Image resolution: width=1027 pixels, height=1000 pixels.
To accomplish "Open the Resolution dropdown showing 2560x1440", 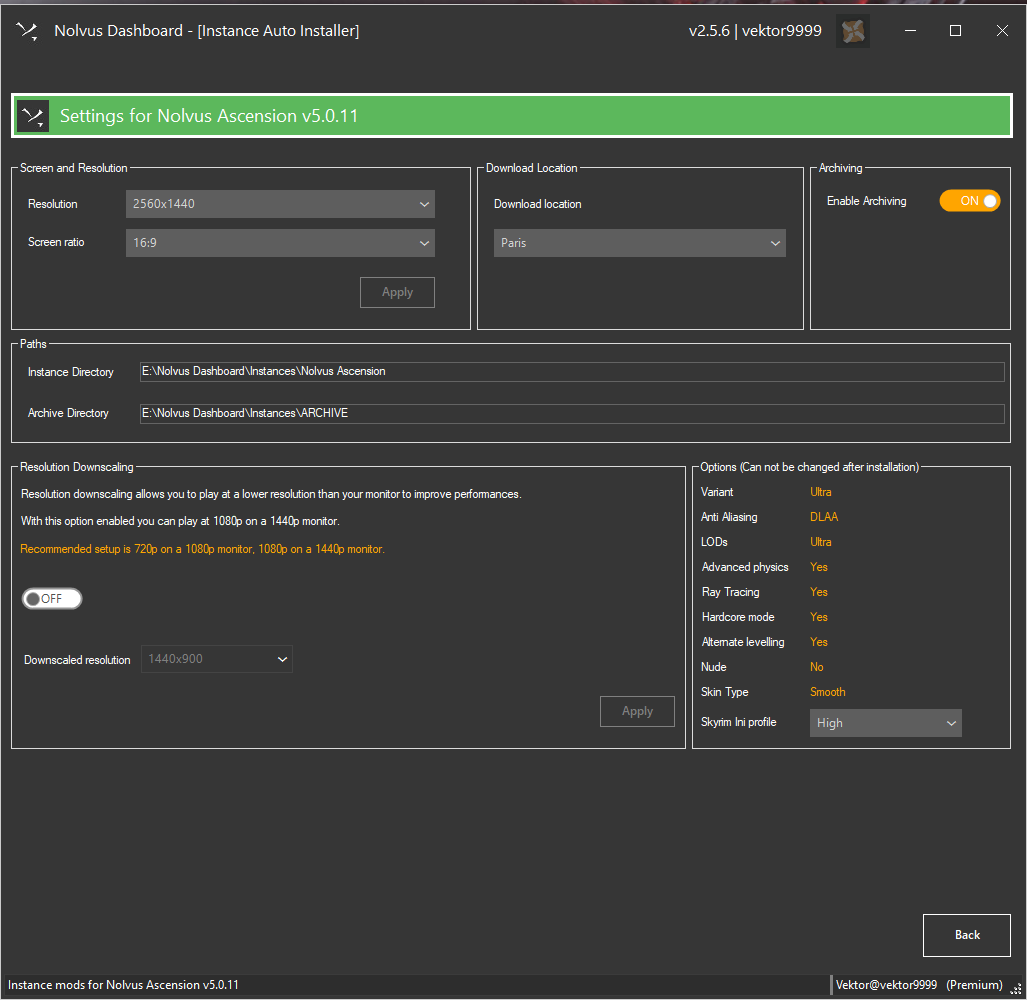I will pyautogui.click(x=280, y=204).
